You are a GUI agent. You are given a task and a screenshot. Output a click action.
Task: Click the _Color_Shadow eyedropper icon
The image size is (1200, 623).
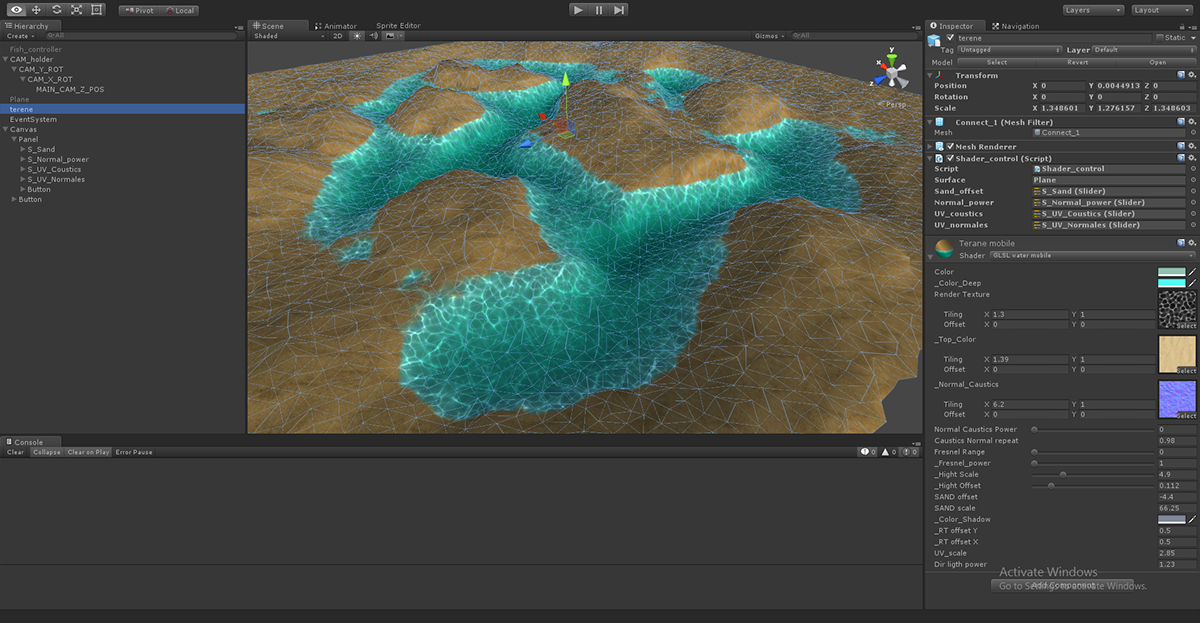click(1192, 520)
